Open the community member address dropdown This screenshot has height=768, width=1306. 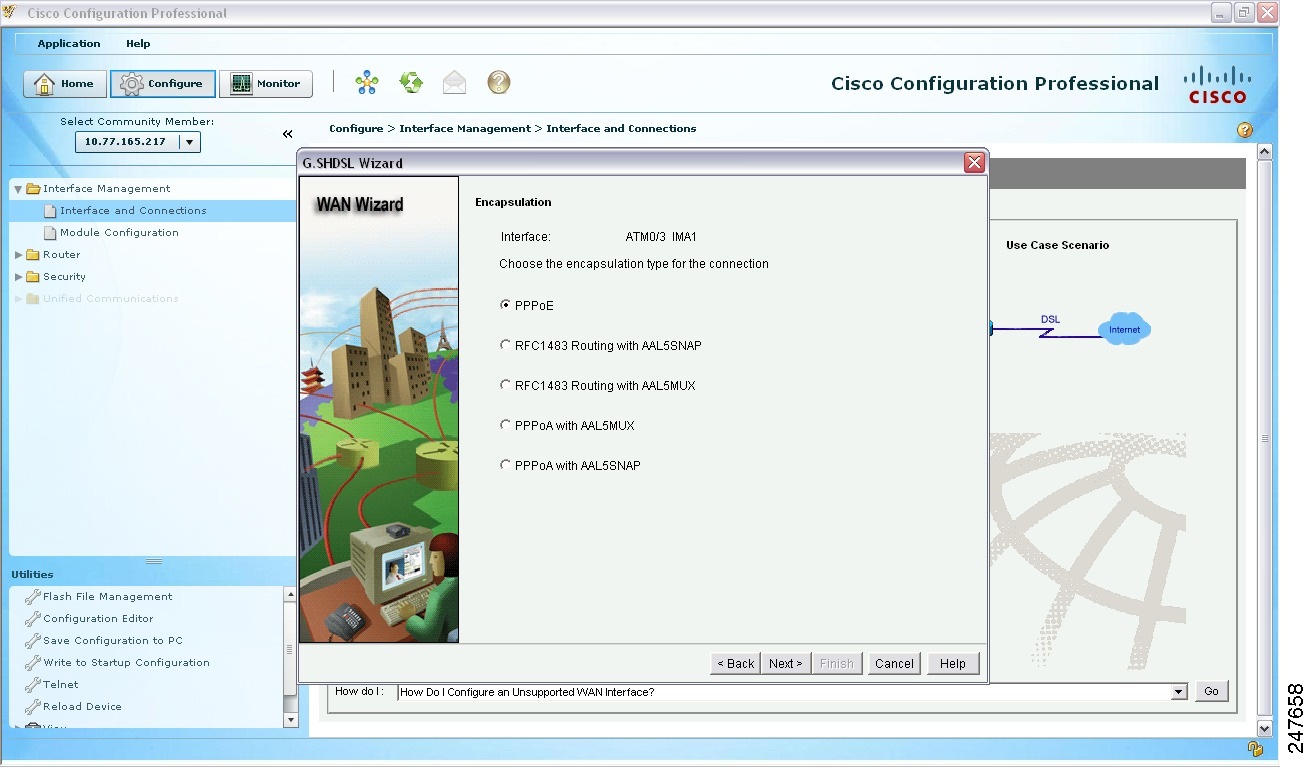191,141
